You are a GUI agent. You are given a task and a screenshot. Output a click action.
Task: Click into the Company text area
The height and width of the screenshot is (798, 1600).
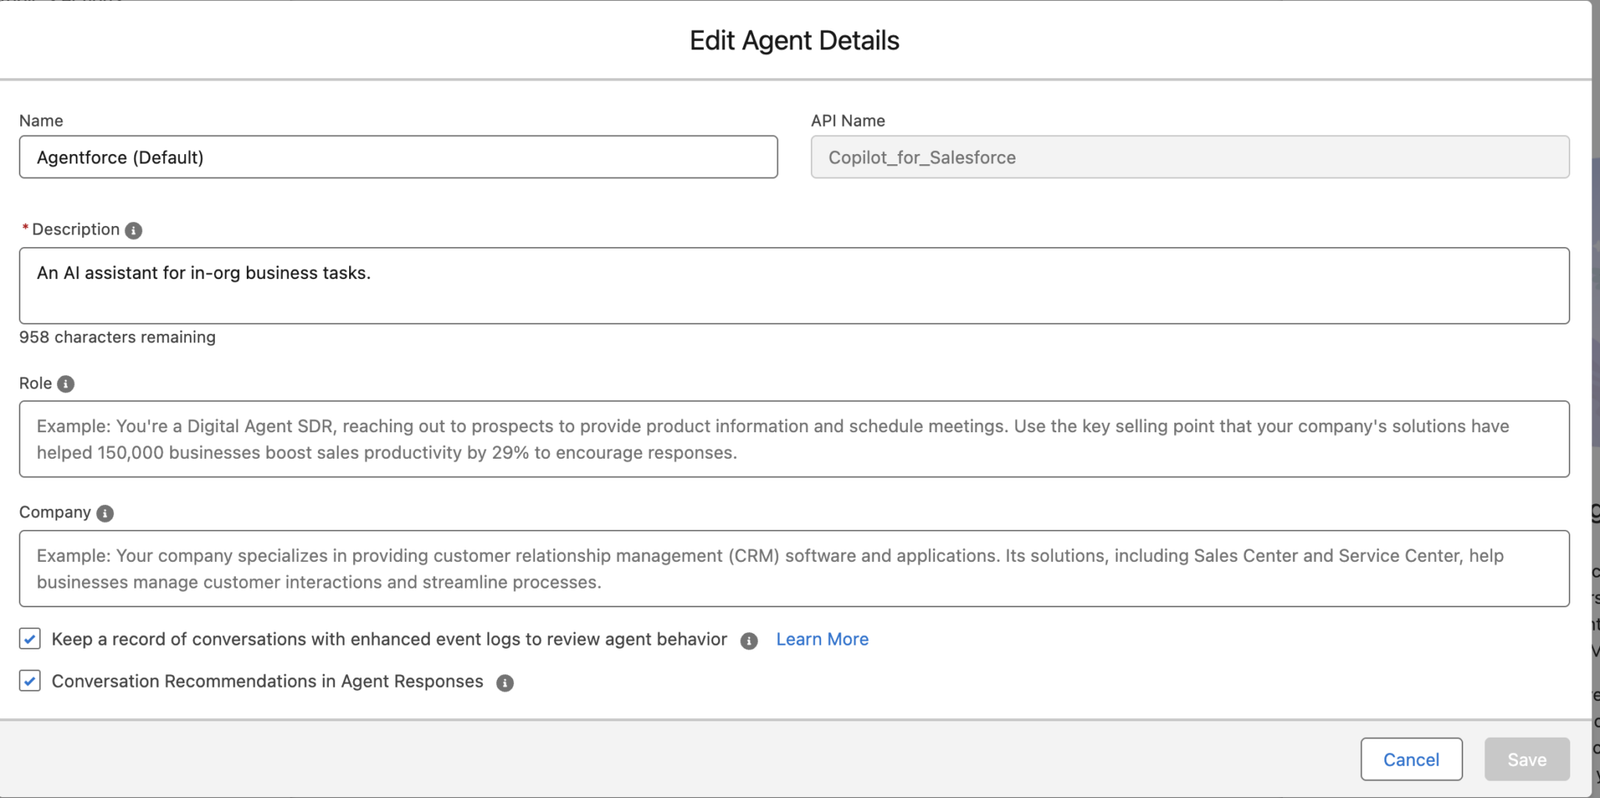pos(794,568)
